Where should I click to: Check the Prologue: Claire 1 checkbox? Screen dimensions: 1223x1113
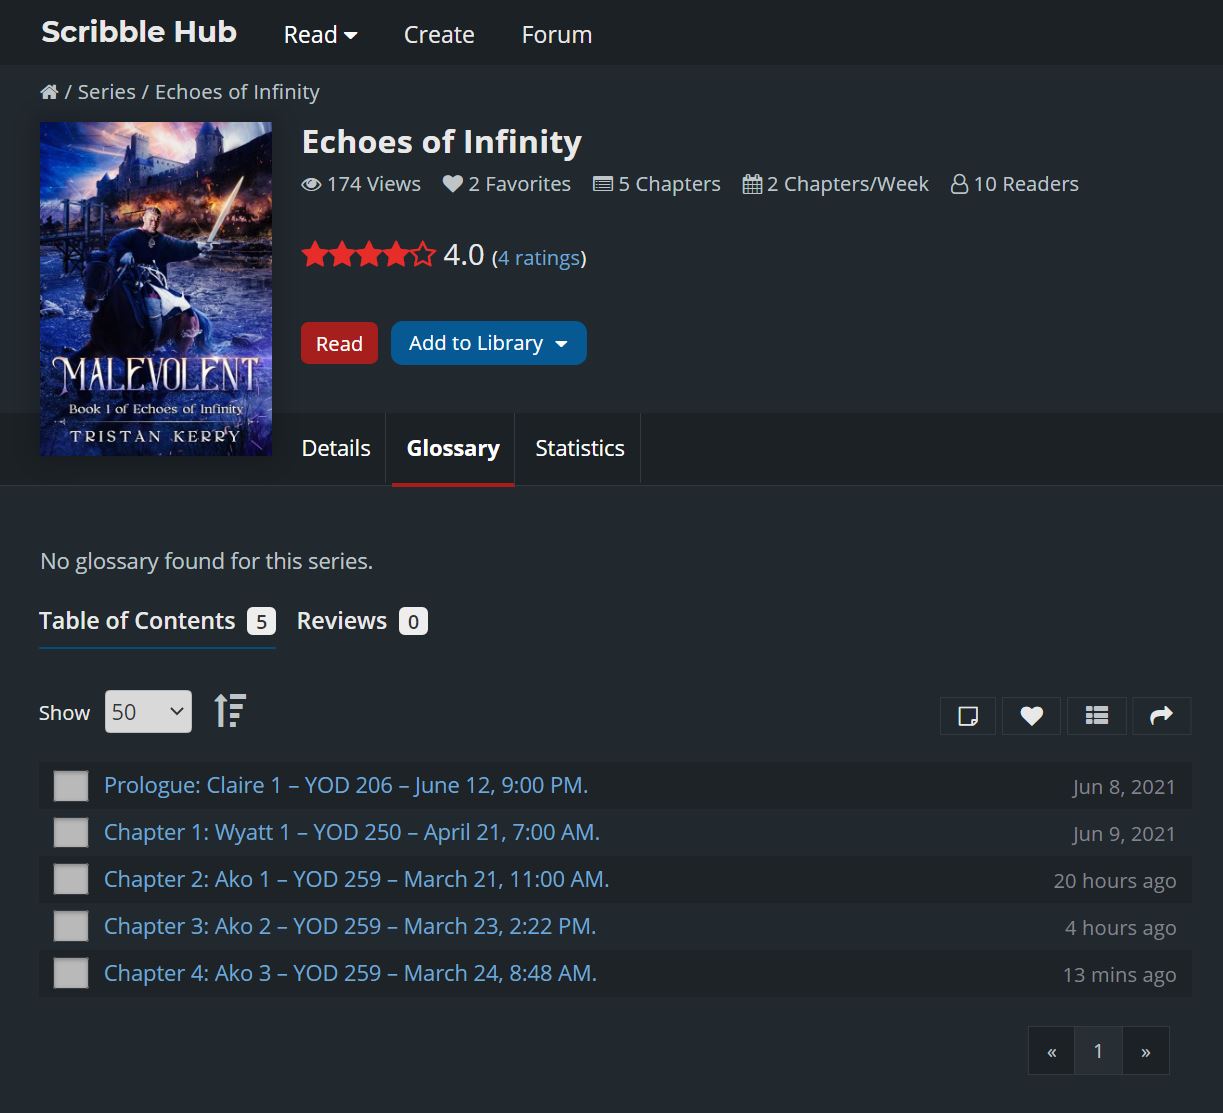71,786
